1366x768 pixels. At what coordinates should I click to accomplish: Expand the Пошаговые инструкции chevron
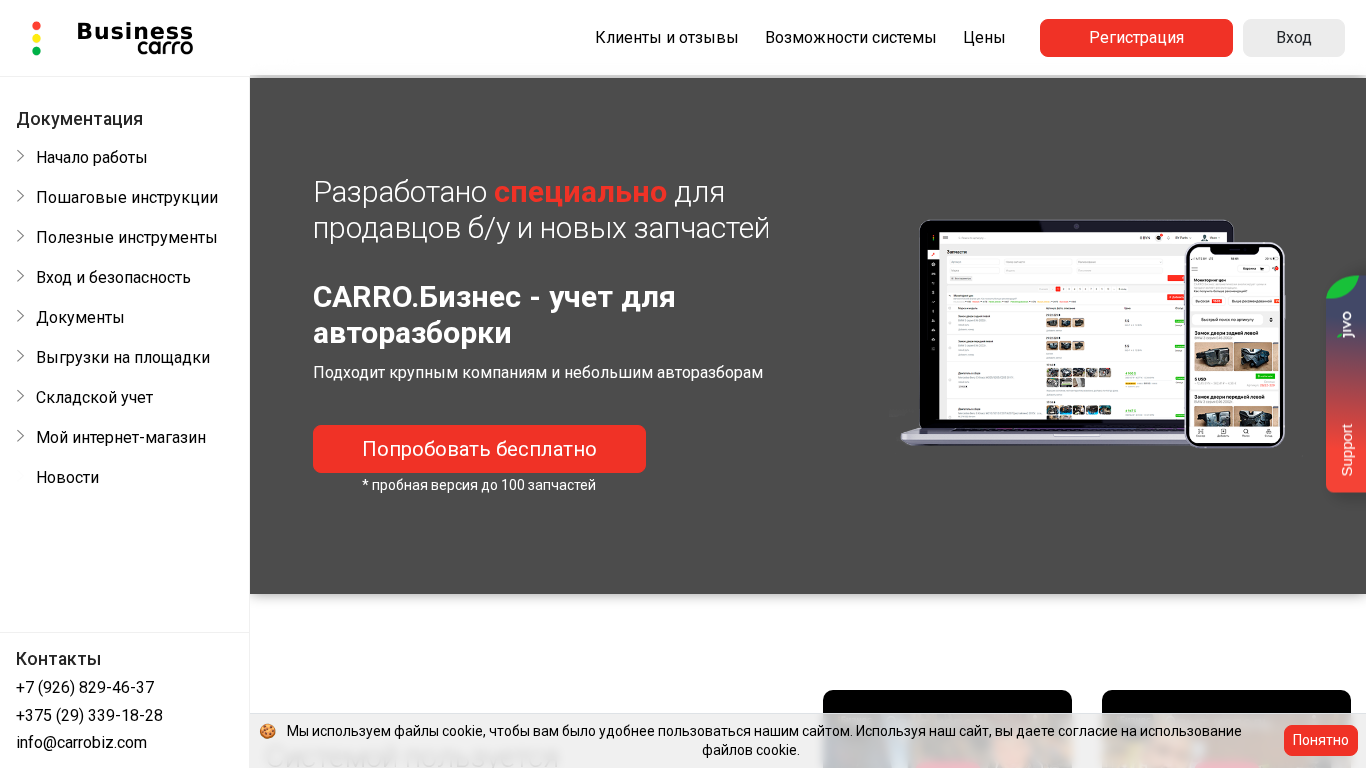(x=21, y=196)
